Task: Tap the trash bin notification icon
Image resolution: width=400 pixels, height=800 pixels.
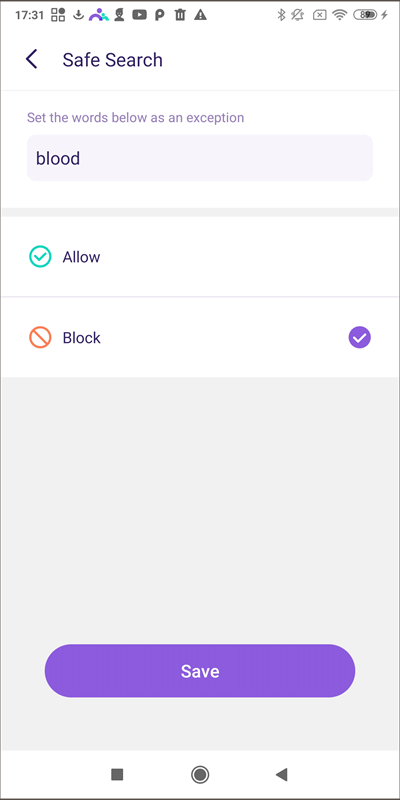Action: [180, 15]
